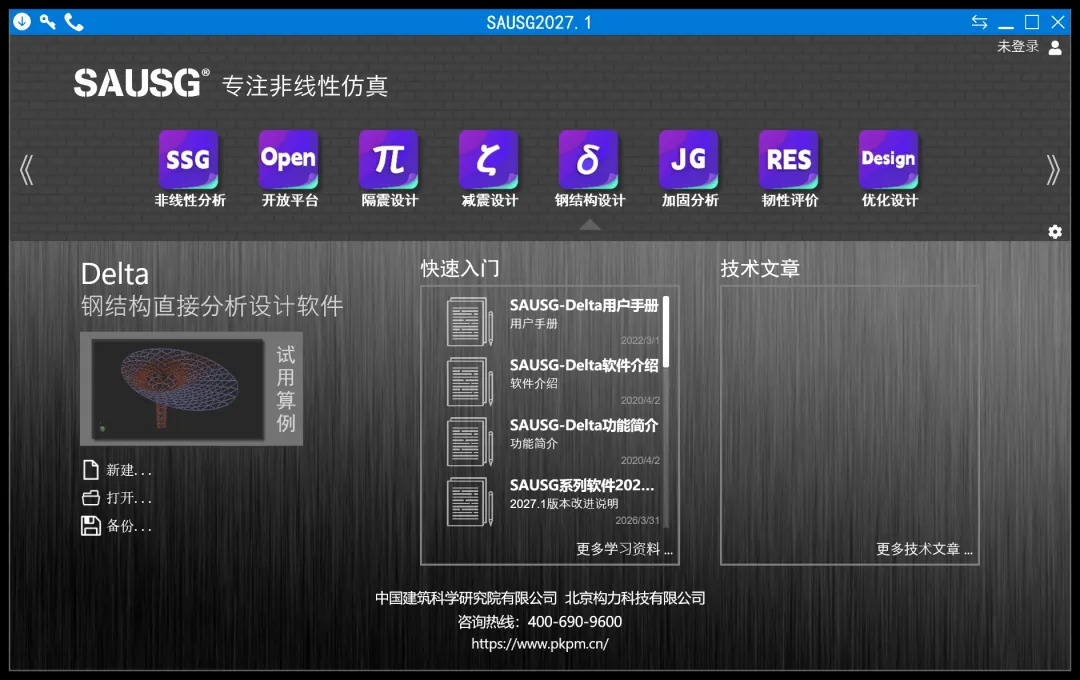Click the quick-start list scrollbar
The height and width of the screenshot is (680, 1080).
coord(666,332)
